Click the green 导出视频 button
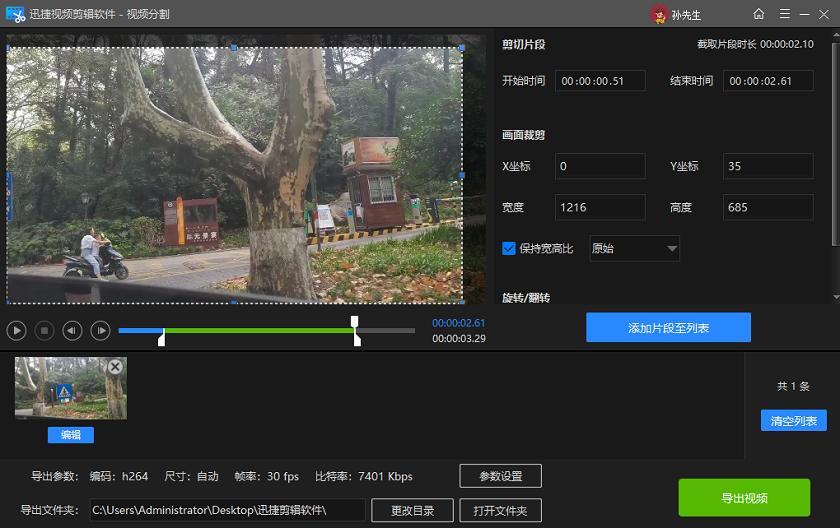 click(744, 498)
